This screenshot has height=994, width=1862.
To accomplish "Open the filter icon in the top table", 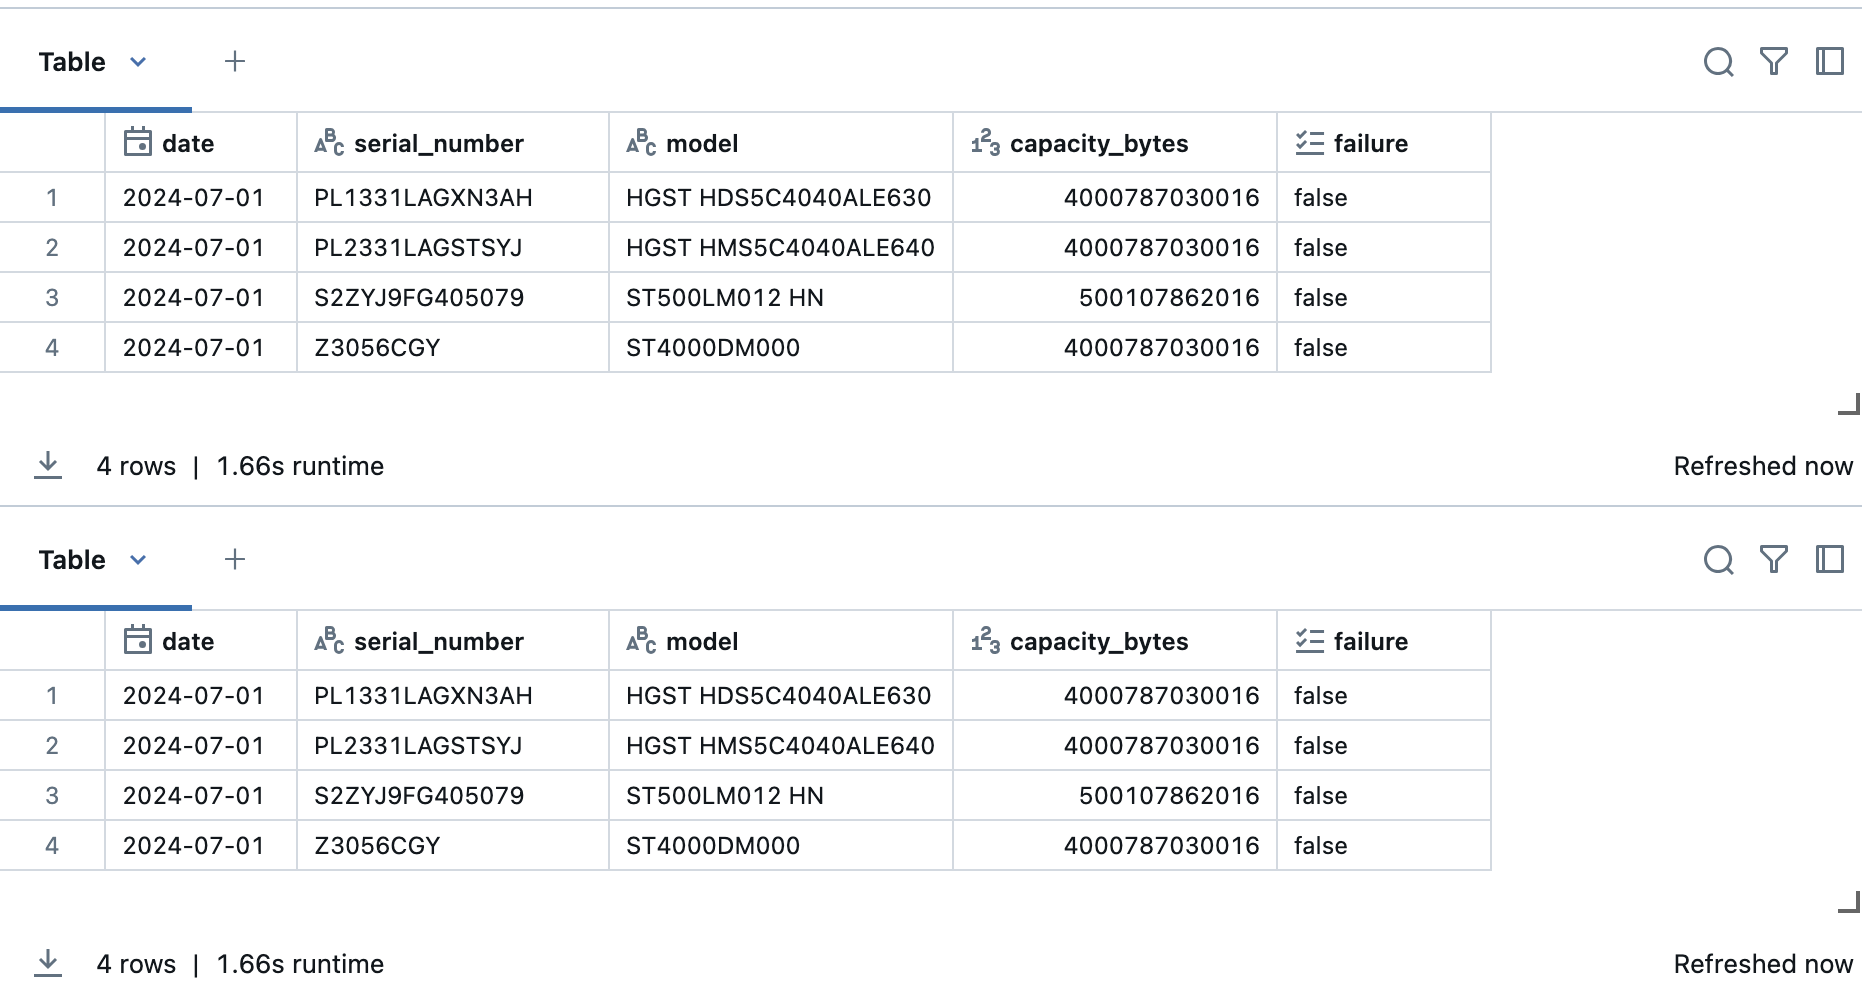I will point(1773,62).
